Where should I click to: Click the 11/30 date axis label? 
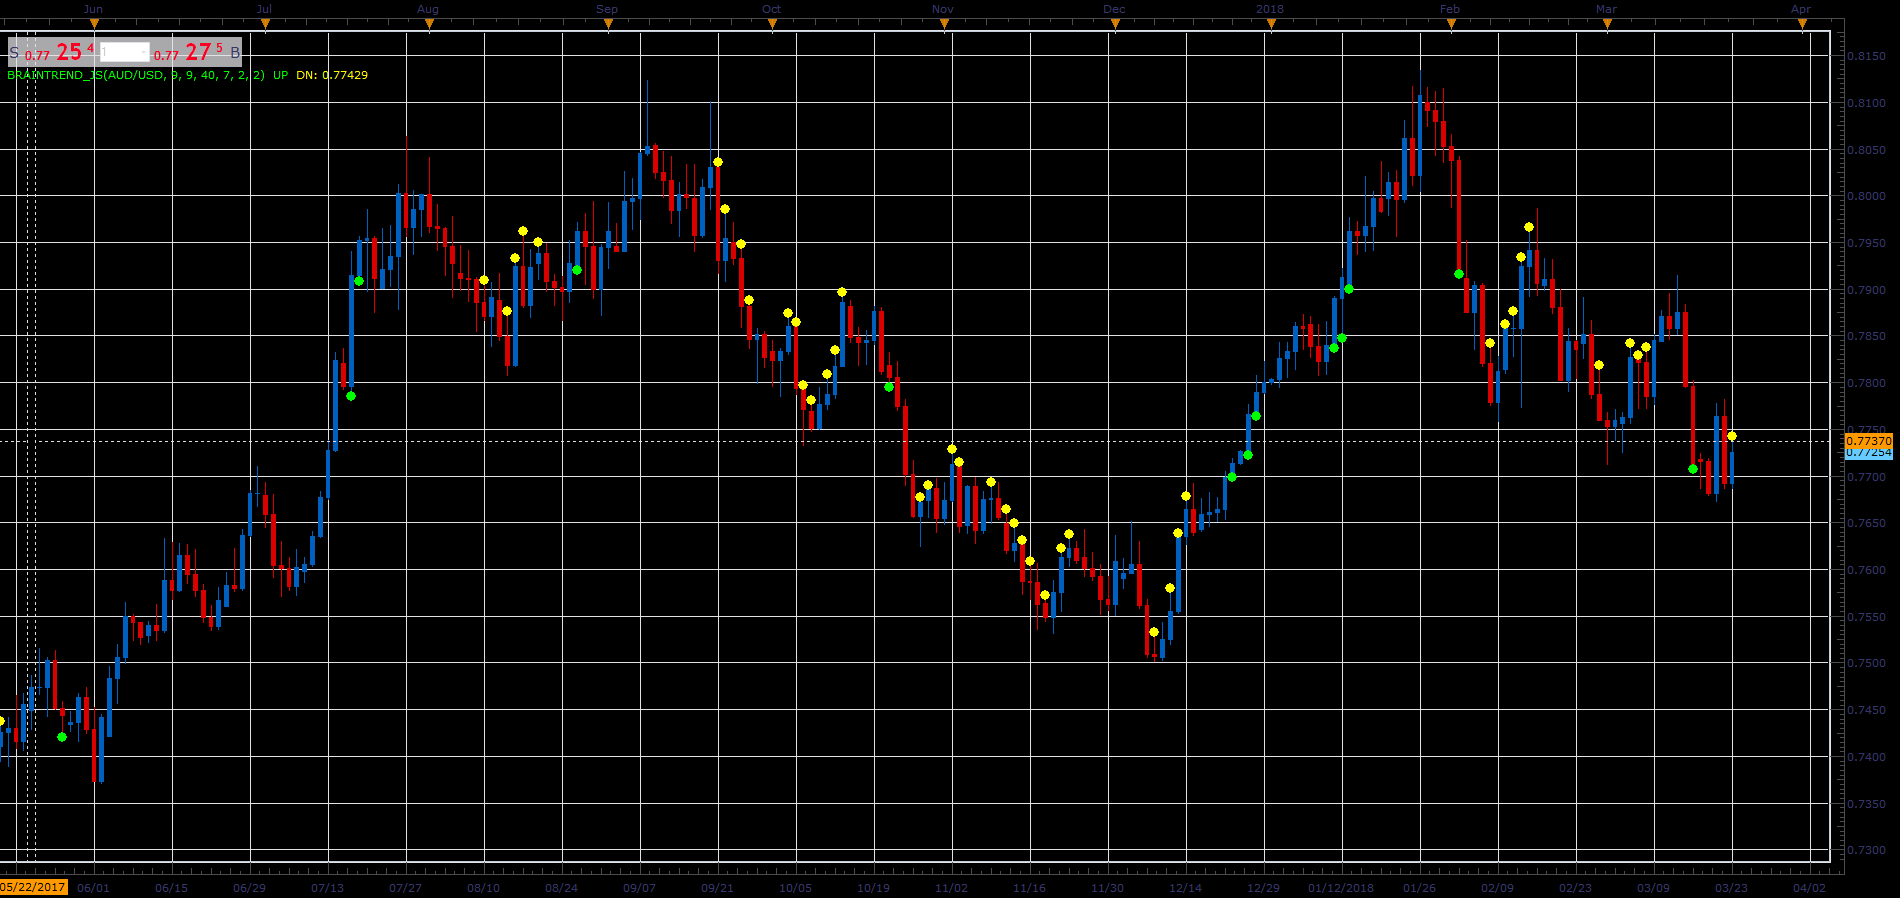pos(1108,888)
